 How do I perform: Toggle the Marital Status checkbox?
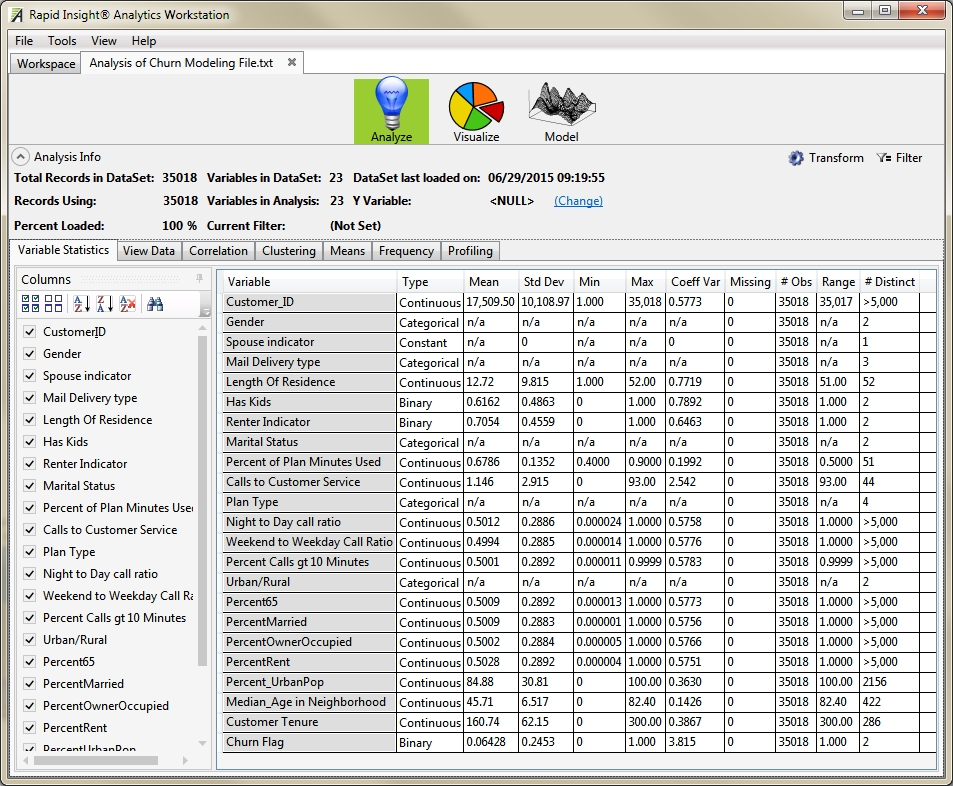click(x=29, y=485)
